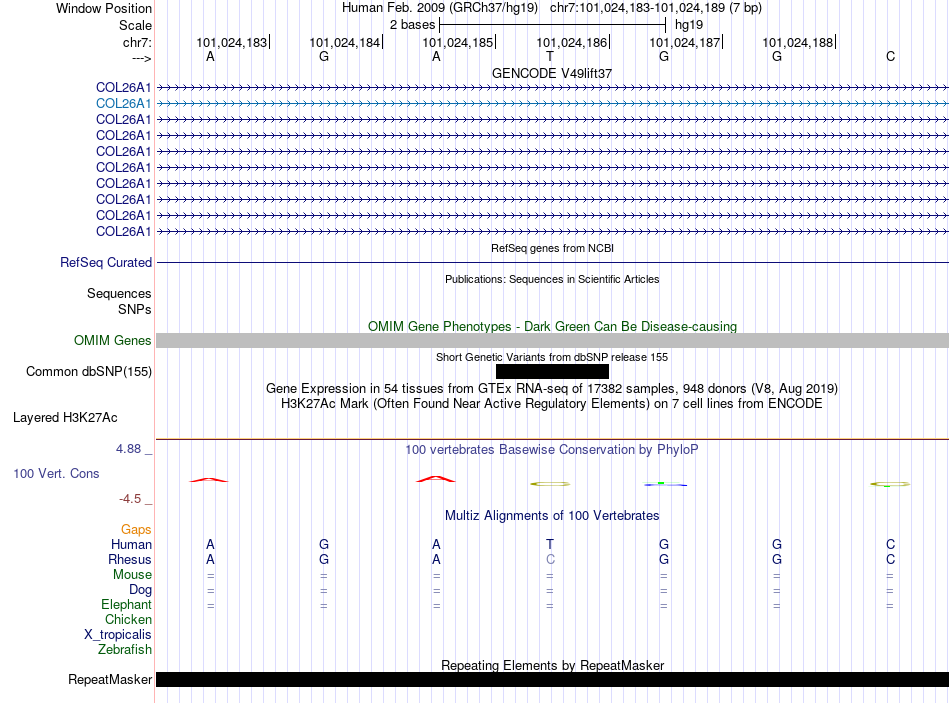Click the X_tropicalis species label
The height and width of the screenshot is (703, 950).
click(x=118, y=635)
